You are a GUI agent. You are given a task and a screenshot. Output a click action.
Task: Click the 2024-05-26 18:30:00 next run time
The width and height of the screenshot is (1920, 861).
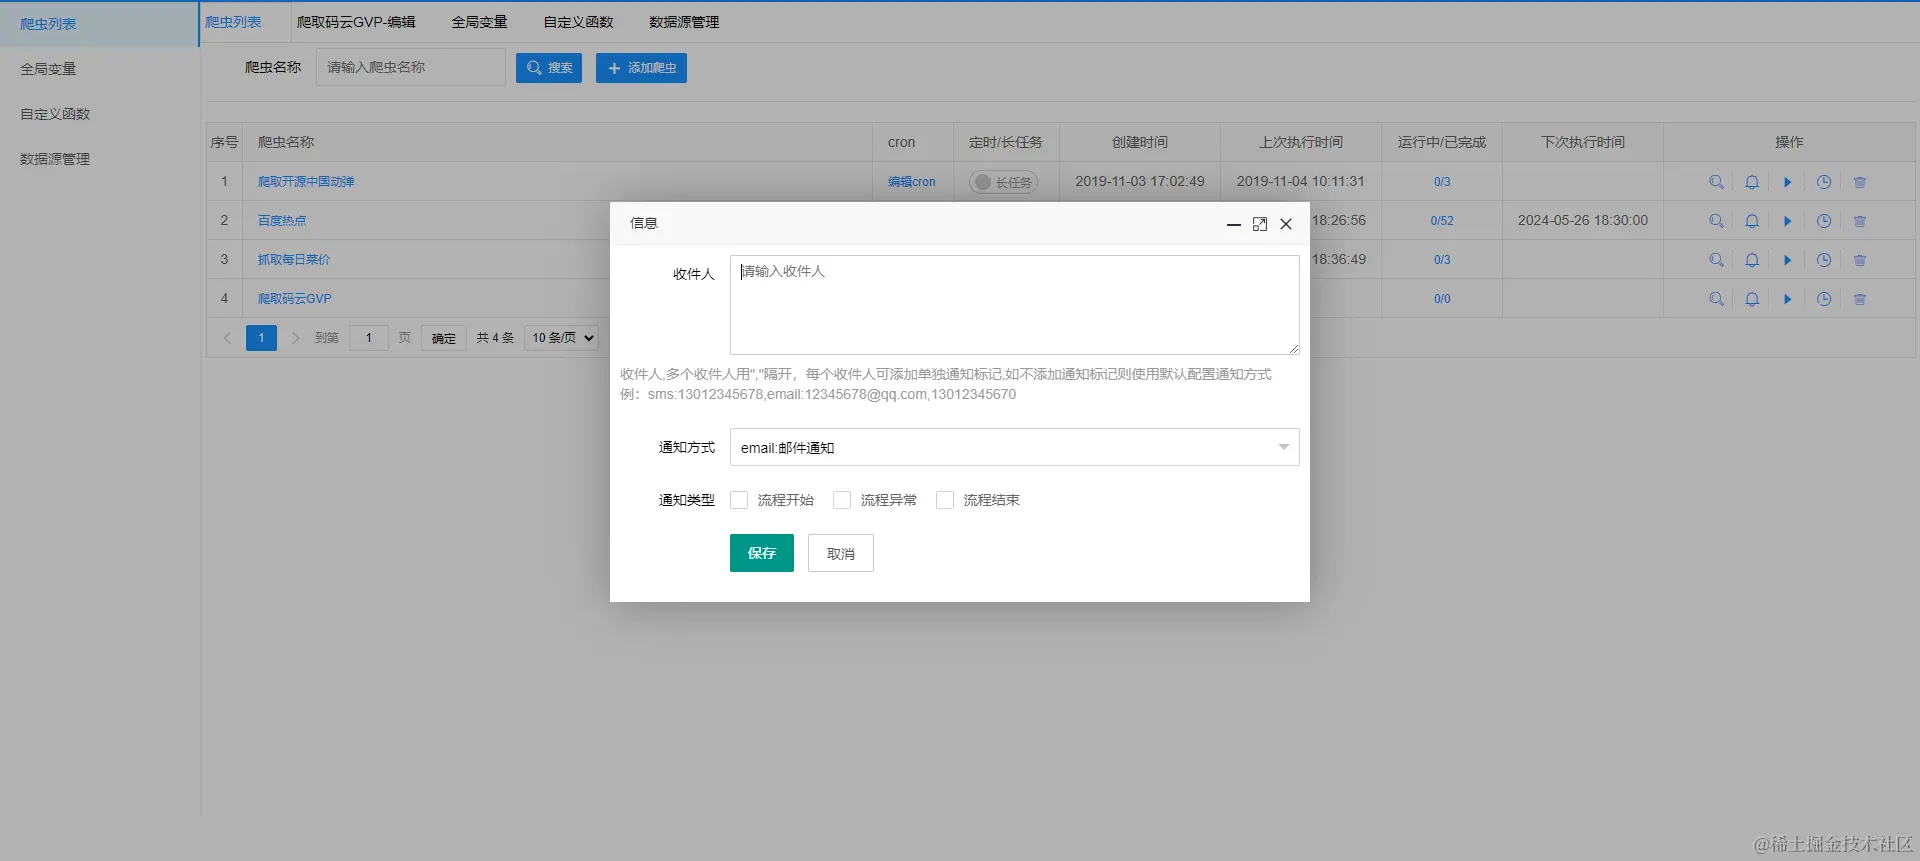(1583, 221)
